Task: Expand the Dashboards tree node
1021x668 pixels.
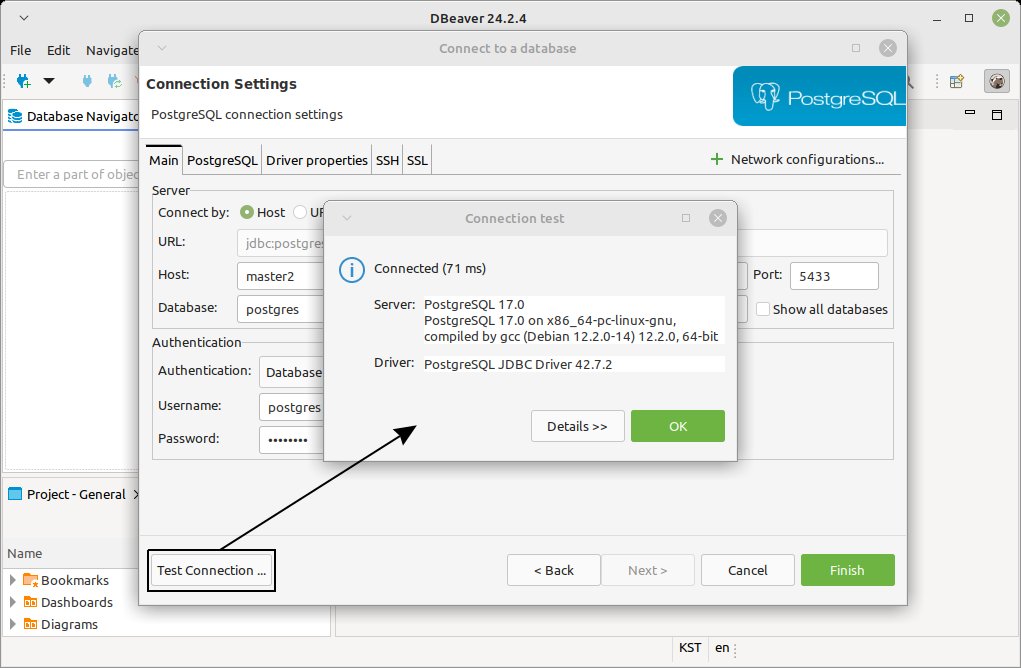Action: pos(13,602)
